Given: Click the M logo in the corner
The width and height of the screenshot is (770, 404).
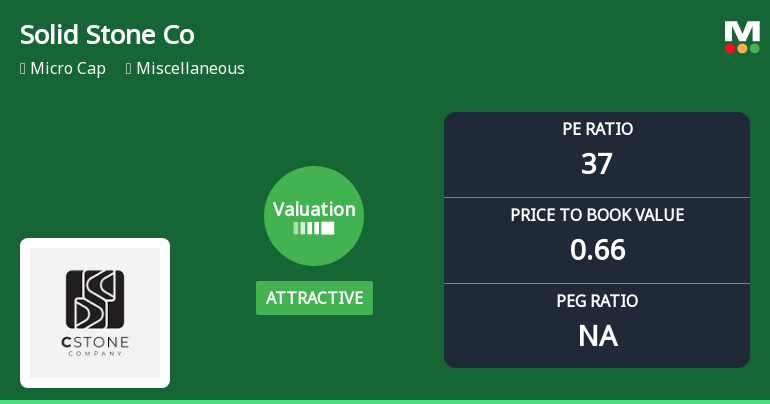Looking at the screenshot, I should pos(741,30).
